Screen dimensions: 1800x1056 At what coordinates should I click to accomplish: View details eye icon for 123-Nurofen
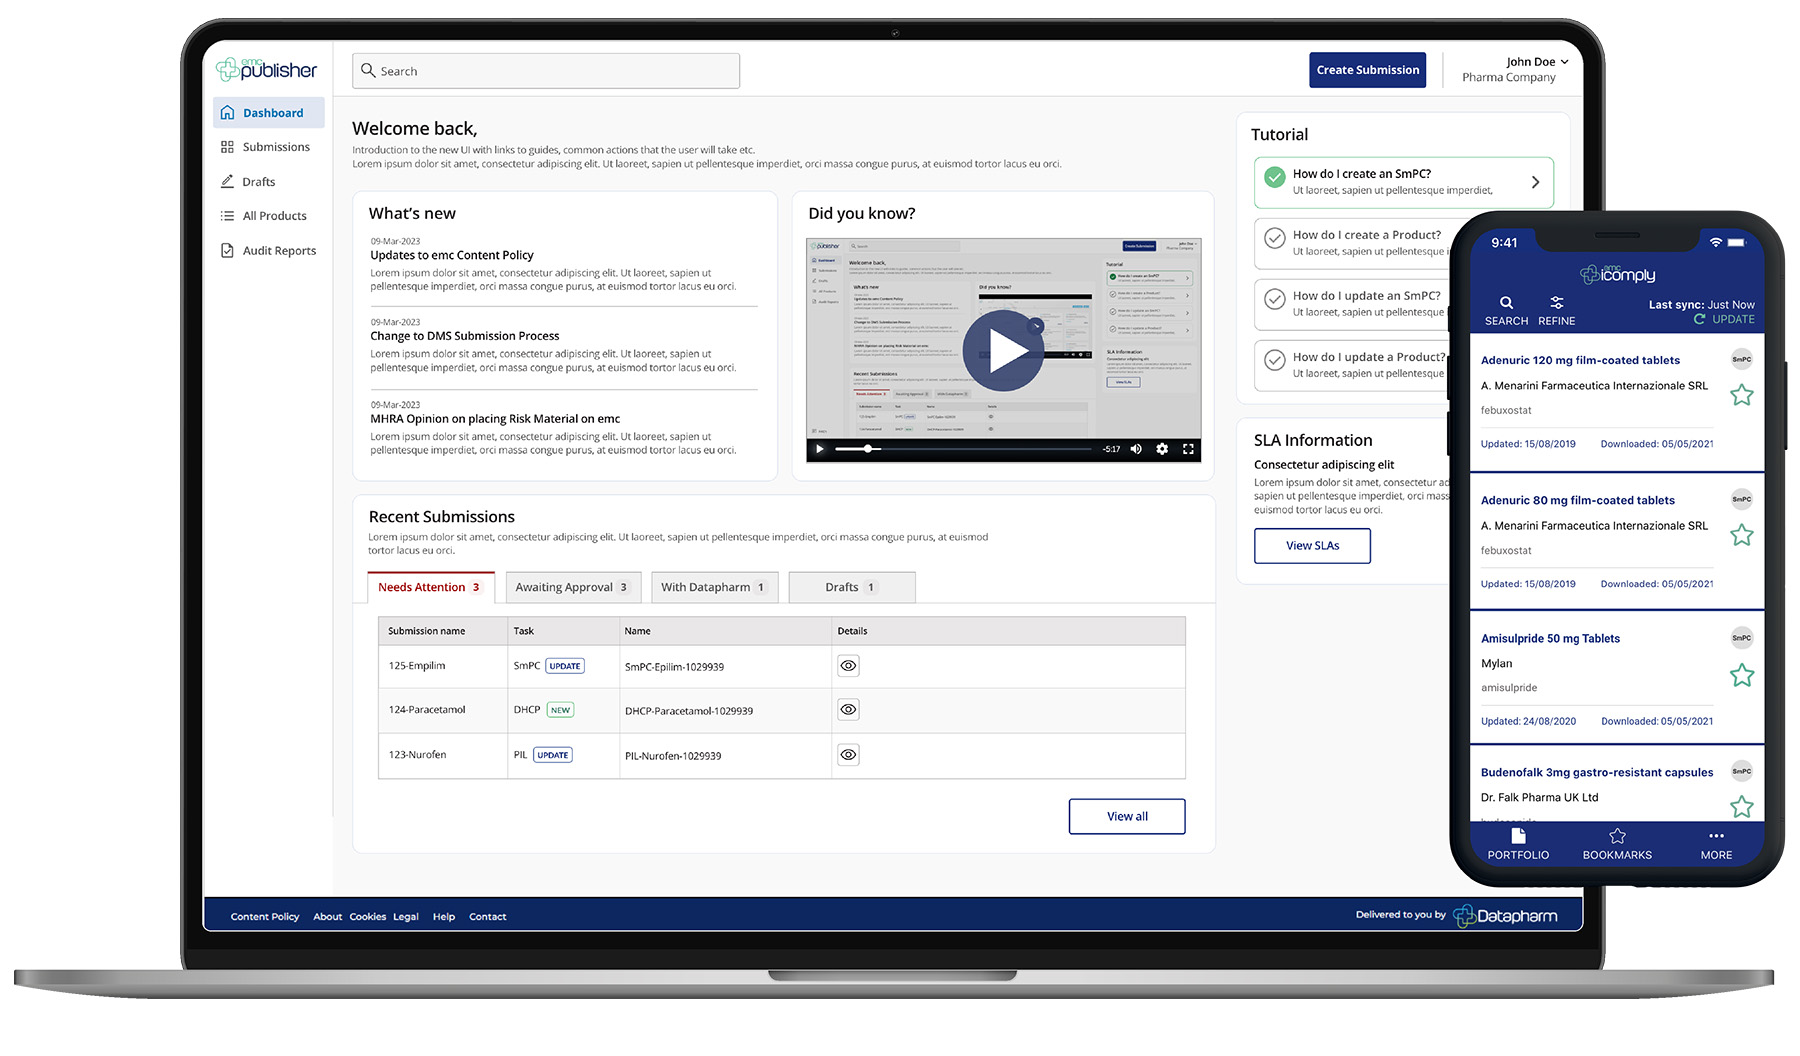tap(848, 755)
